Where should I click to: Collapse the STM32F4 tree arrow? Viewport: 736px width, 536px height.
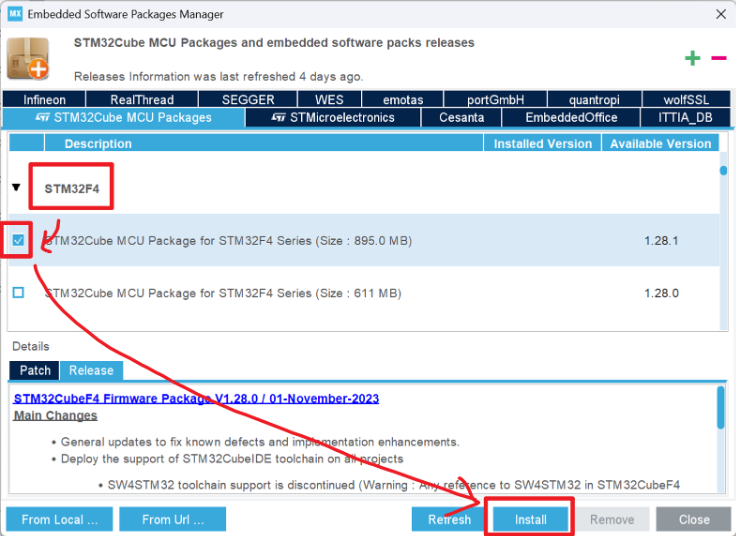[16, 187]
